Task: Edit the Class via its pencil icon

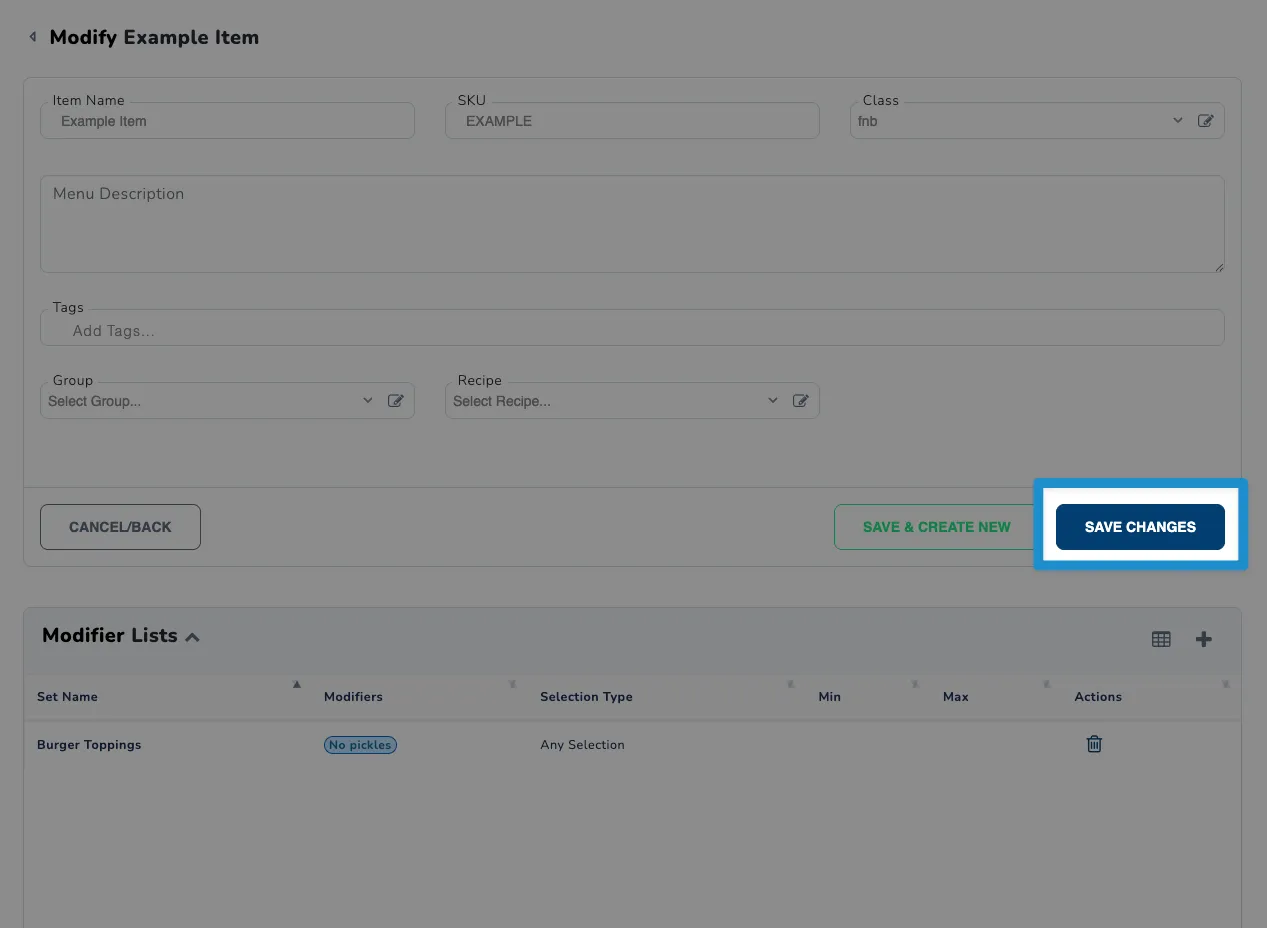Action: coord(1205,121)
